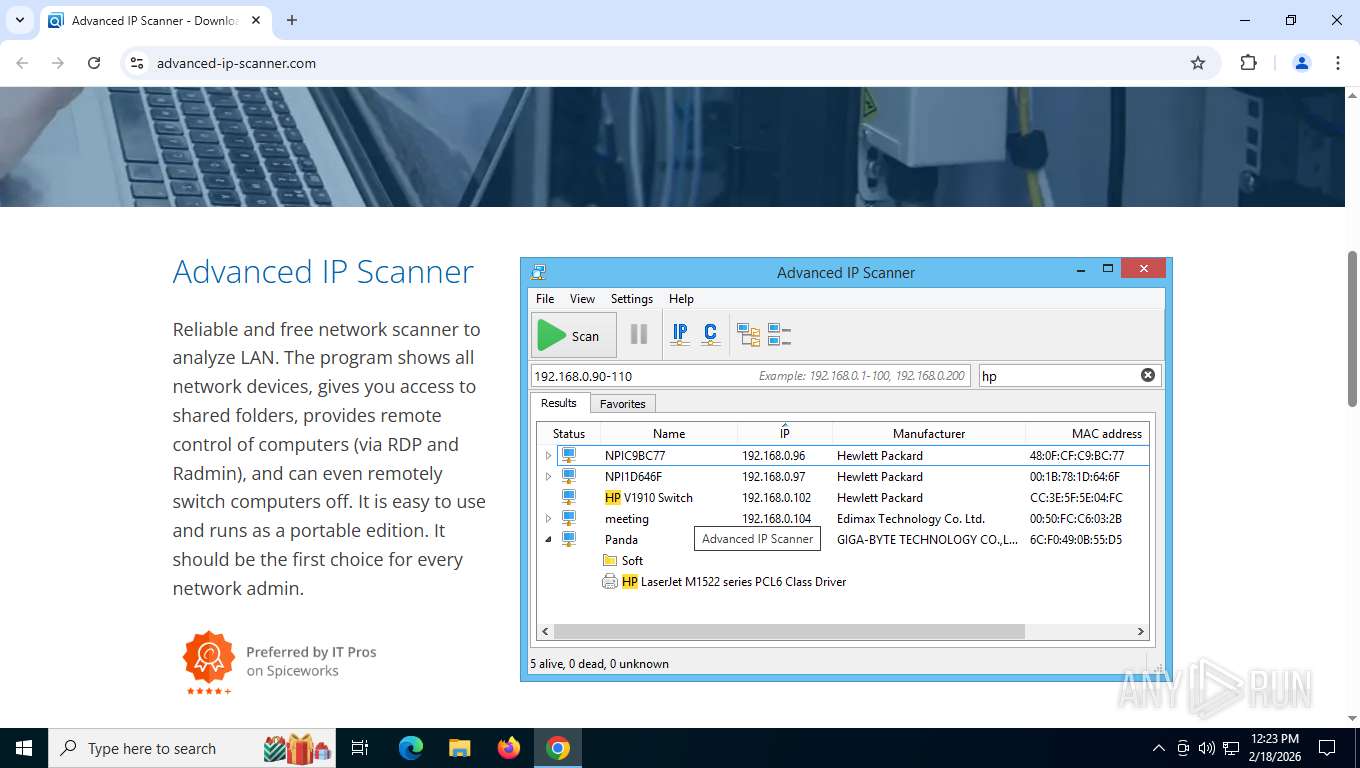Open the View menu
The height and width of the screenshot is (768, 1360).
(582, 299)
